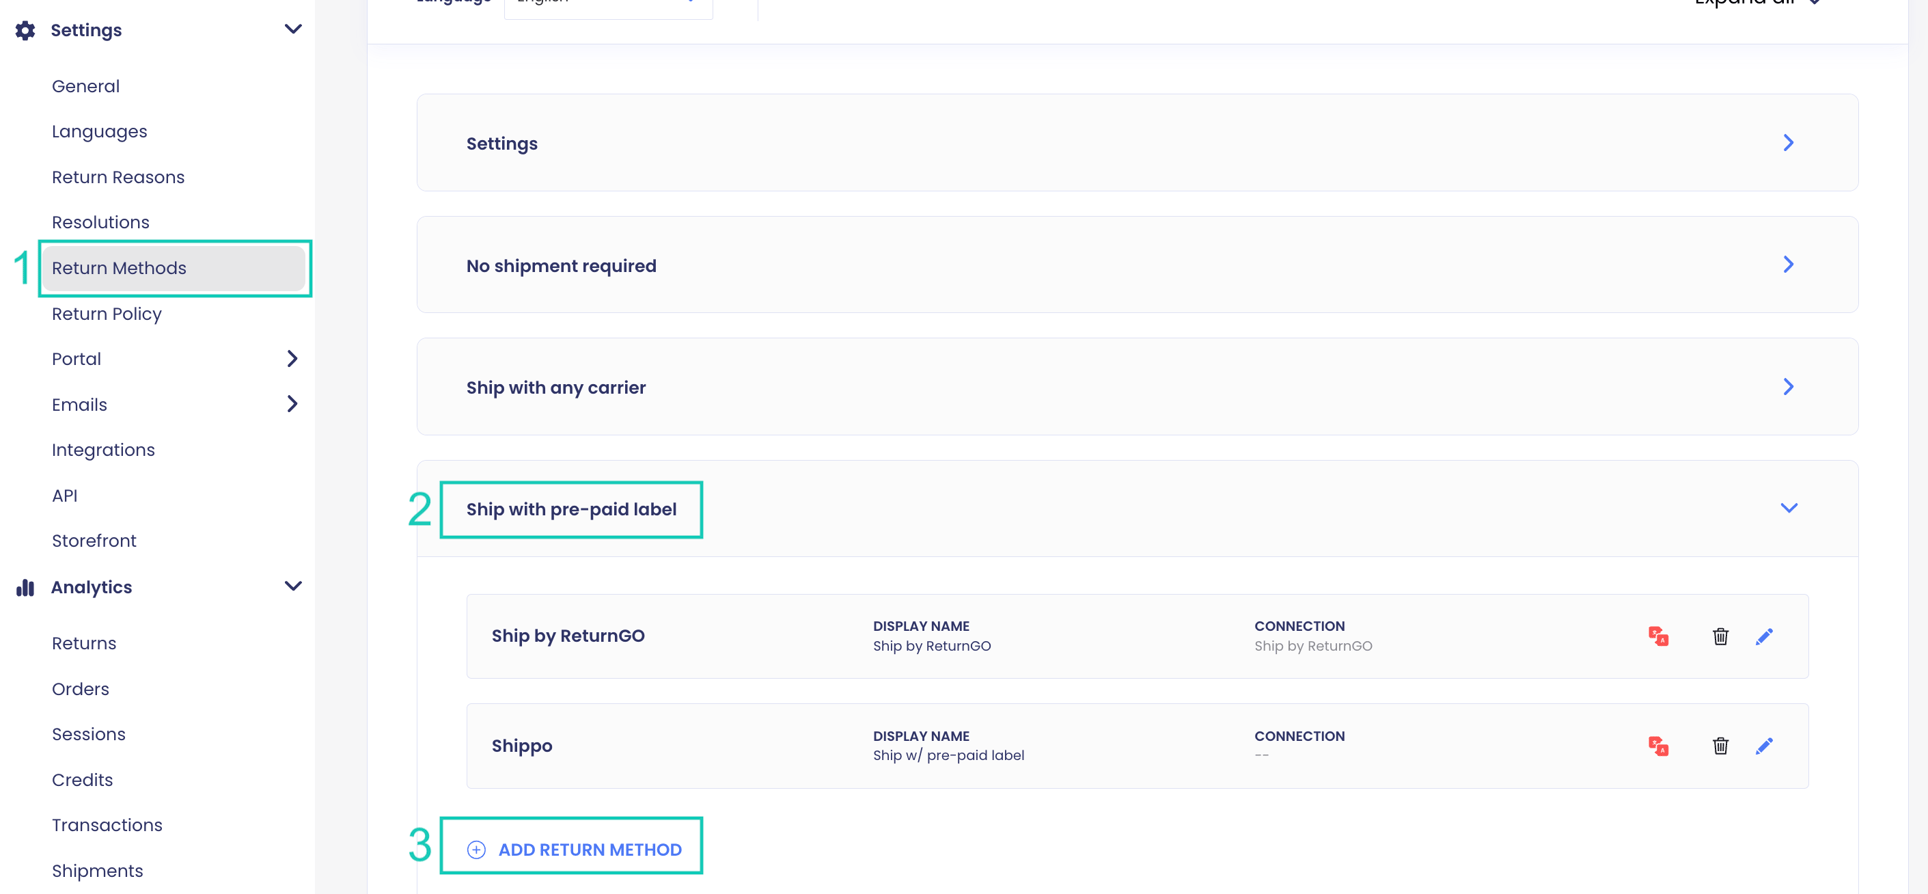Open API settings page

point(64,495)
